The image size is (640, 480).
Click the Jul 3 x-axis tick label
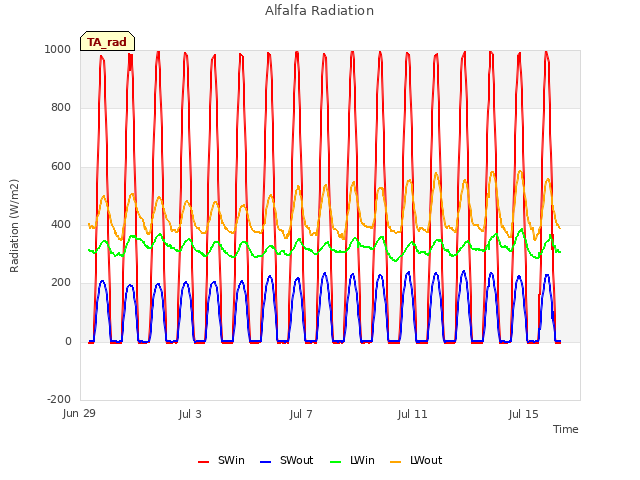pyautogui.click(x=190, y=414)
